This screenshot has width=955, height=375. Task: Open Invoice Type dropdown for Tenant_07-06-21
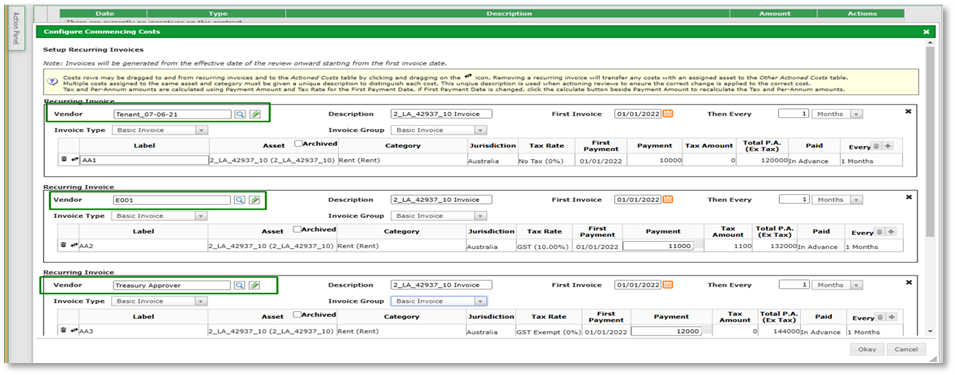[160, 130]
